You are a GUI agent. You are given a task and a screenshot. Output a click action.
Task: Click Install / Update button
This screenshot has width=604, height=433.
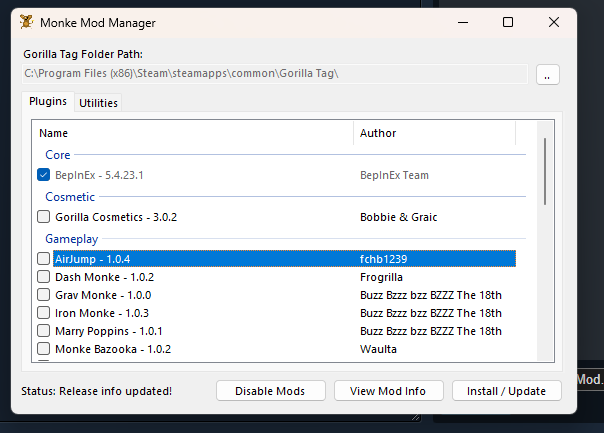click(506, 391)
